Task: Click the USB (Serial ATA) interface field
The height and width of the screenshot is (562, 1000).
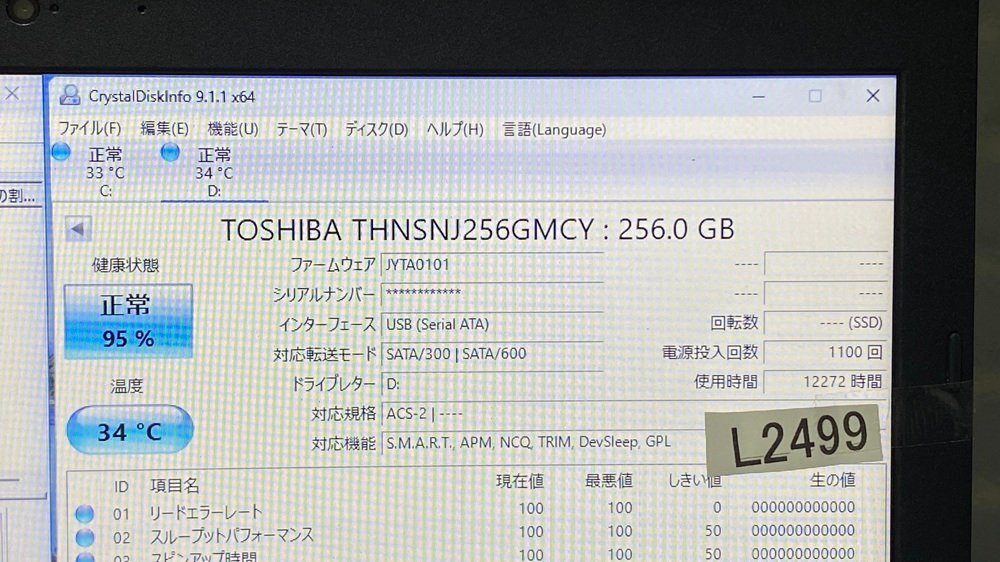Action: (492, 324)
